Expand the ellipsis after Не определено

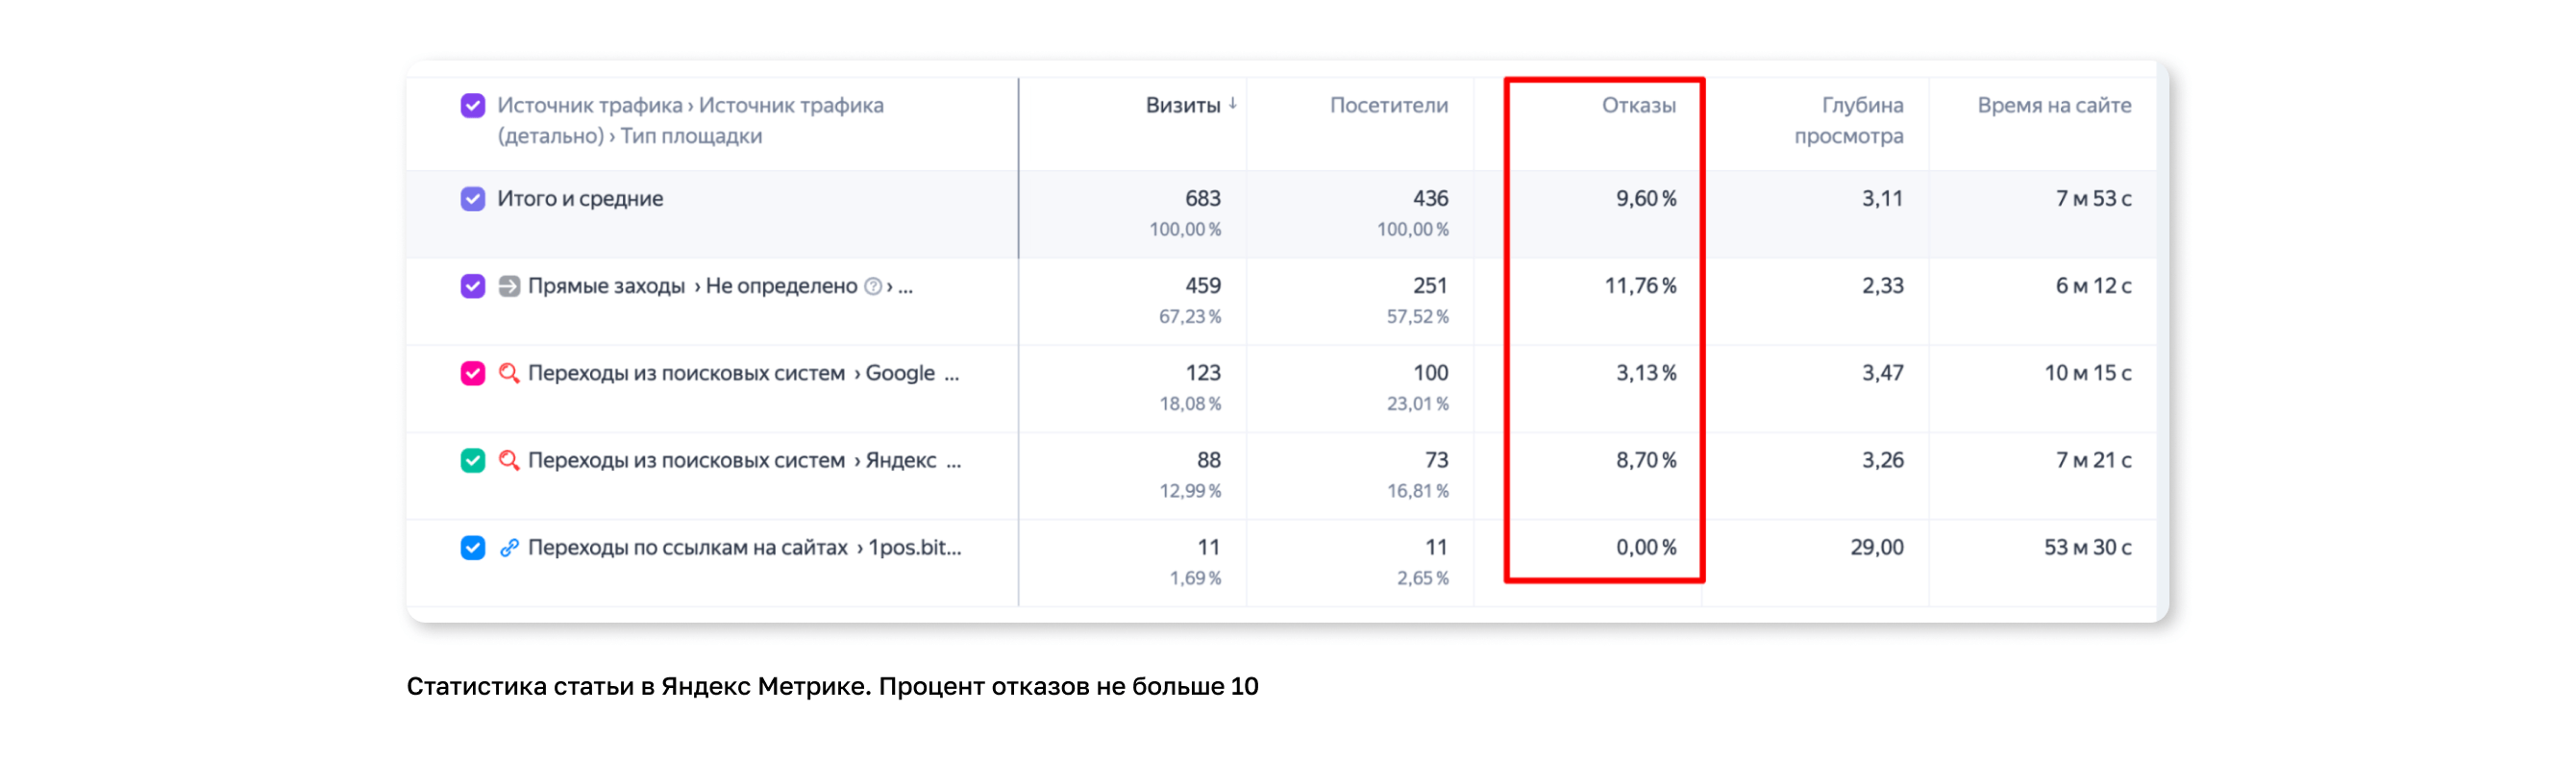[905, 288]
